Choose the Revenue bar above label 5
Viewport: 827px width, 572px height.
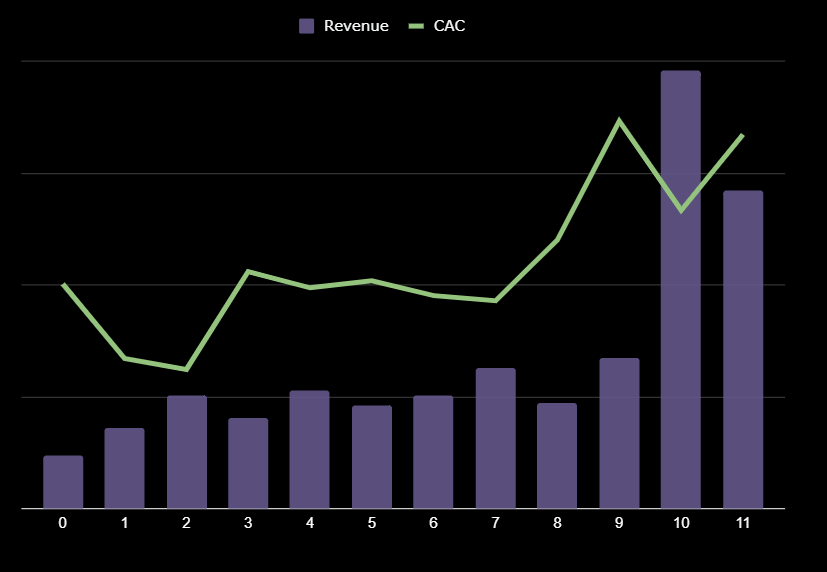372,457
